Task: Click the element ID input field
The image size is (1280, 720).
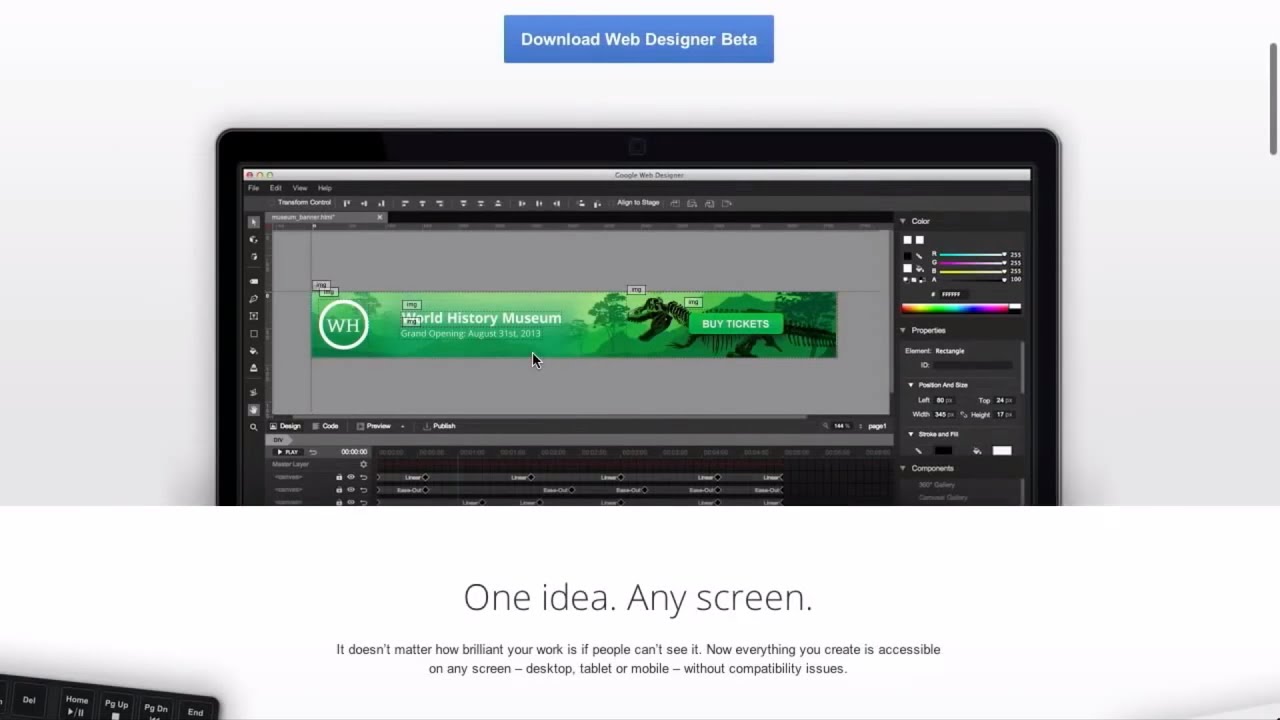Action: coord(973,364)
